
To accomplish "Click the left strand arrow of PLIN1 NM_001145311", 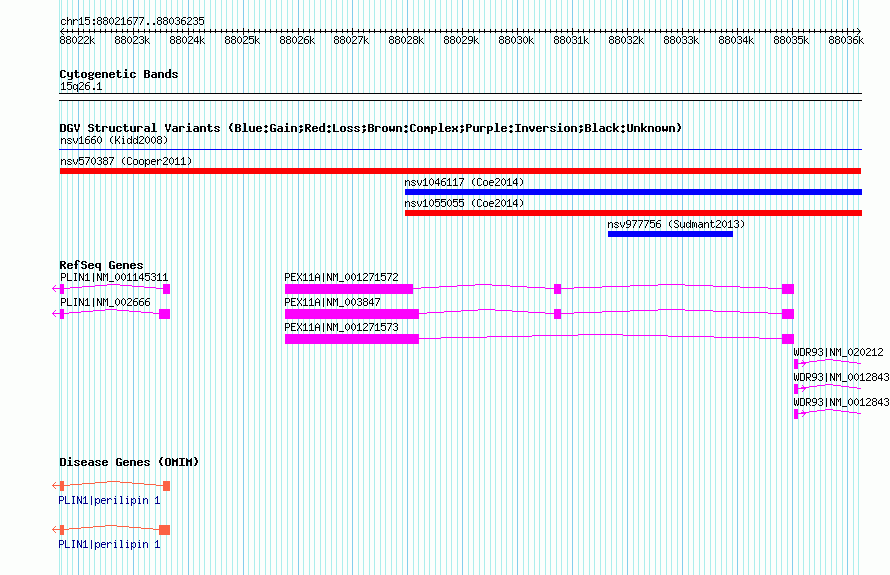I will [x=56, y=289].
